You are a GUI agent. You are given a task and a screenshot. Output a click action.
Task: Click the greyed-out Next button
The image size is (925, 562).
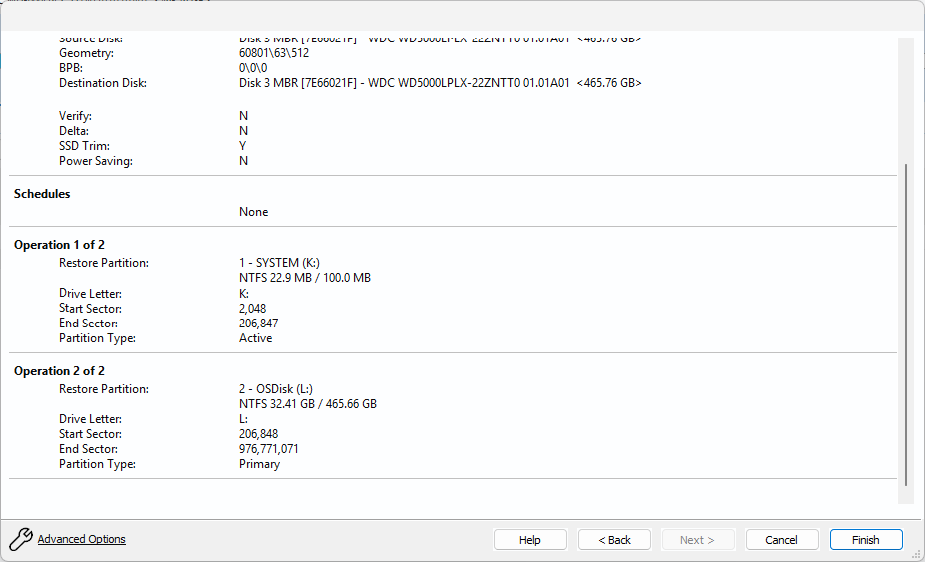tap(697, 540)
